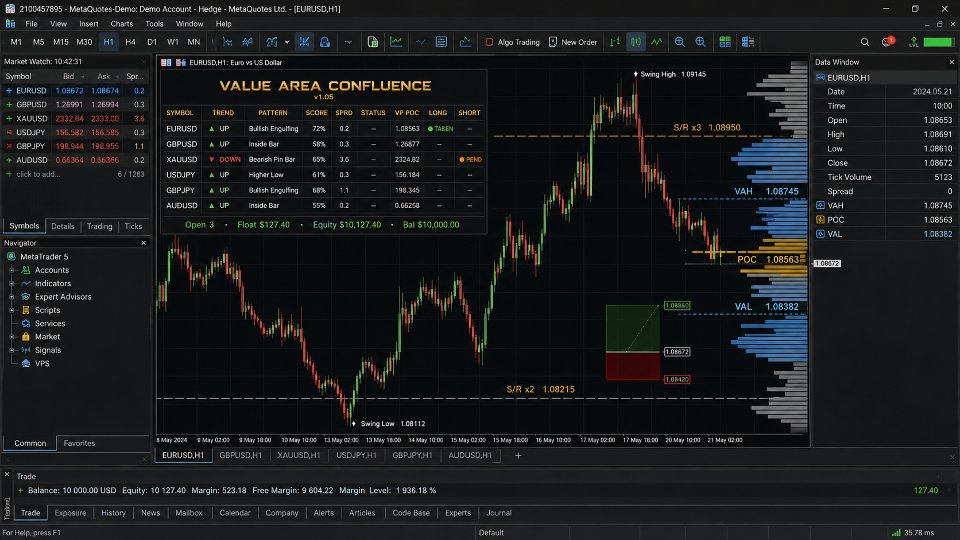Open the line objects dropdown in toolbar
The image size is (960, 540).
pos(348,42)
